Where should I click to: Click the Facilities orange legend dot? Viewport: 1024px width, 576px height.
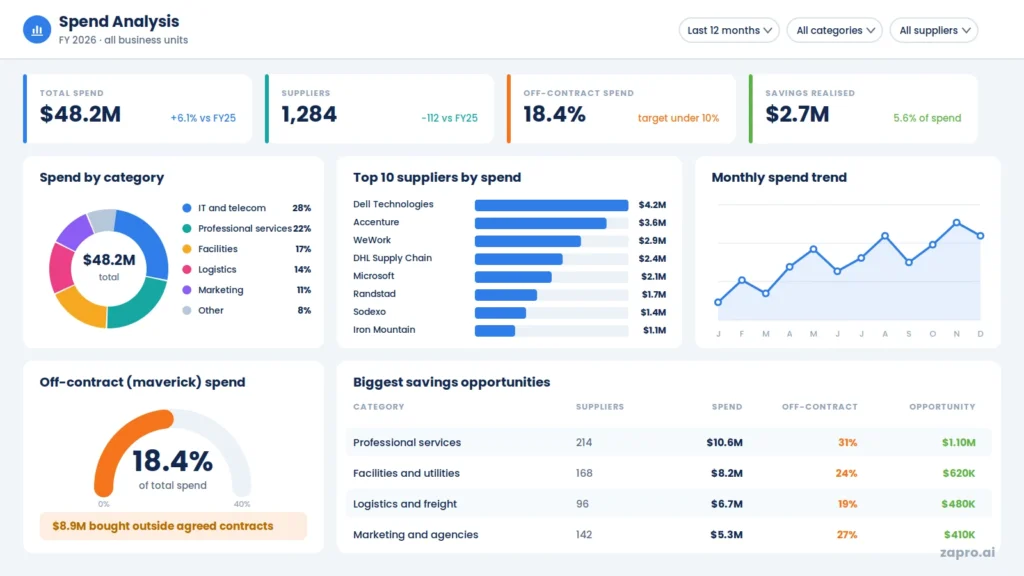click(x=187, y=249)
